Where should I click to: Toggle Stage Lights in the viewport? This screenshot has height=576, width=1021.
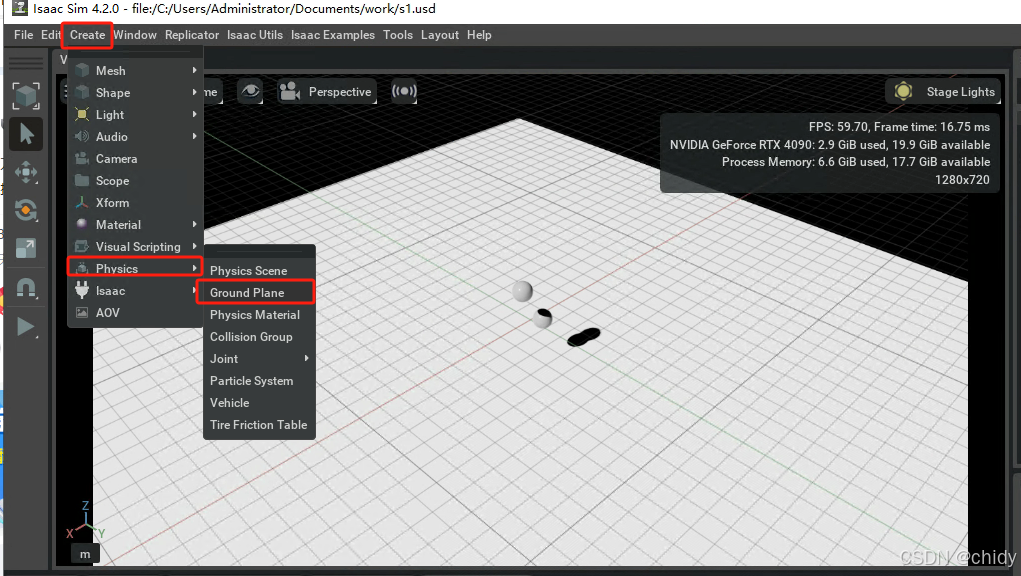tap(941, 91)
